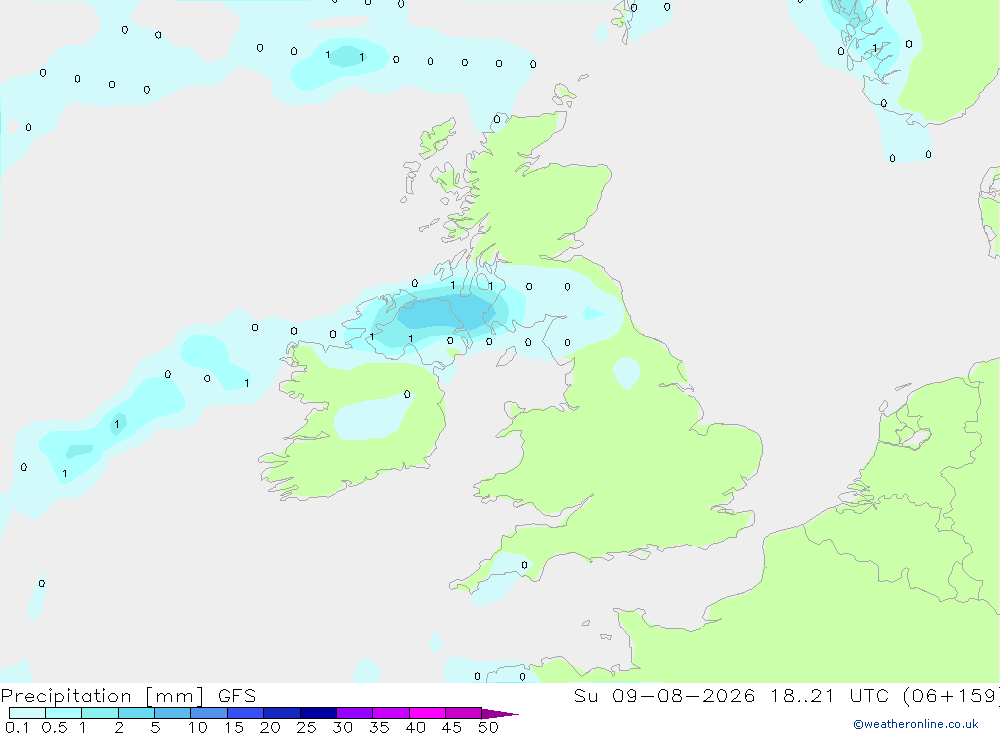Click the 0.5–1 mm legend color swatch
The image size is (1000, 733).
[x=64, y=713]
